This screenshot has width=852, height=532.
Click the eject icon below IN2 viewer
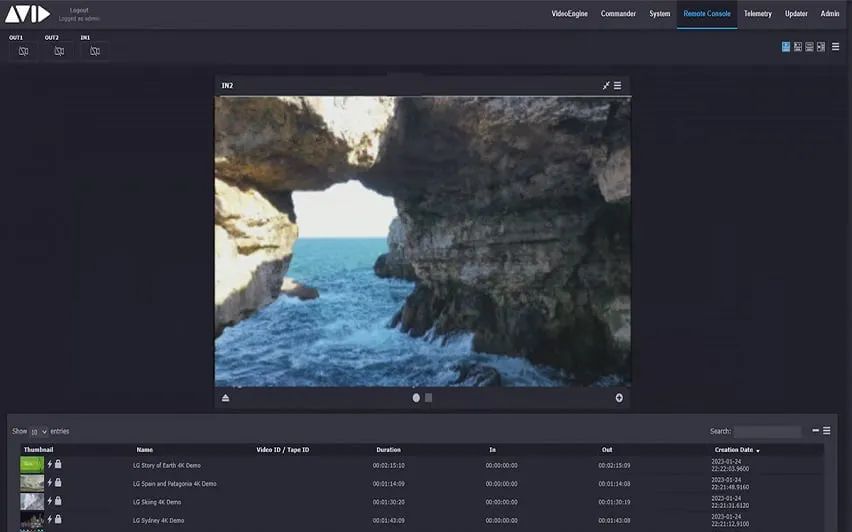point(225,398)
